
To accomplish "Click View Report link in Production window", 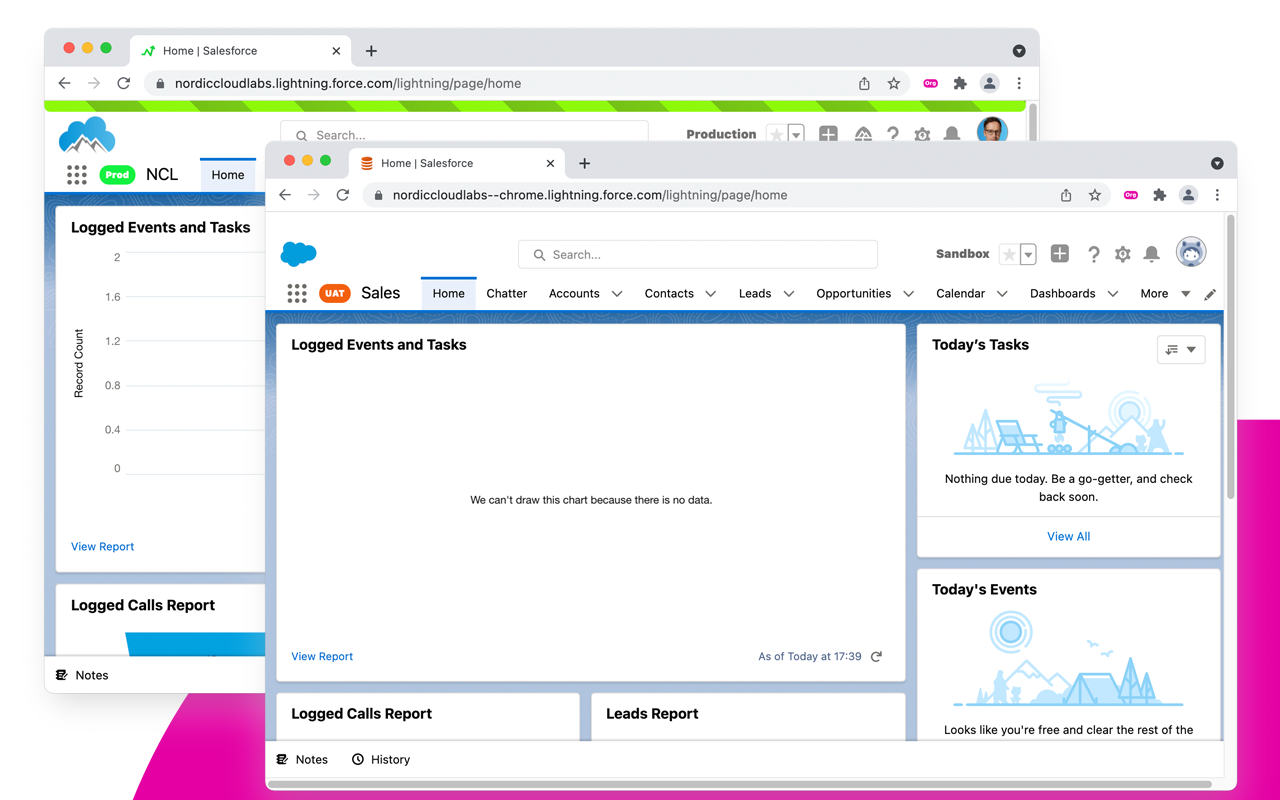I will (x=102, y=547).
